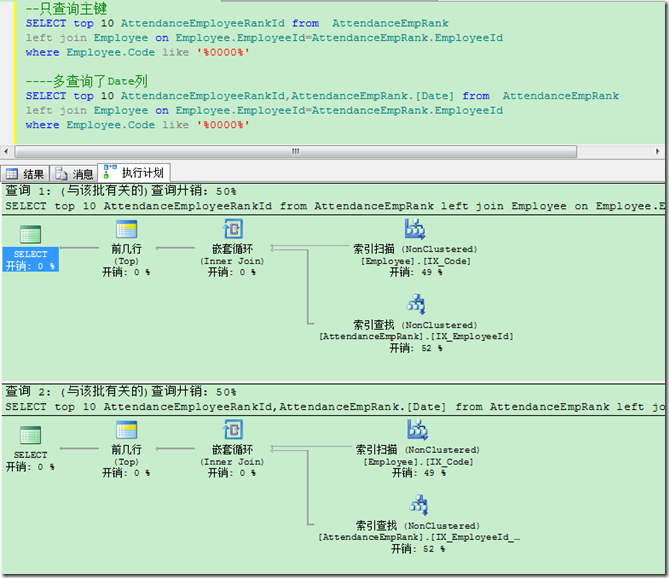Click the Nested Loops icon in query 2
This screenshot has height=578, width=669.
pos(233,430)
